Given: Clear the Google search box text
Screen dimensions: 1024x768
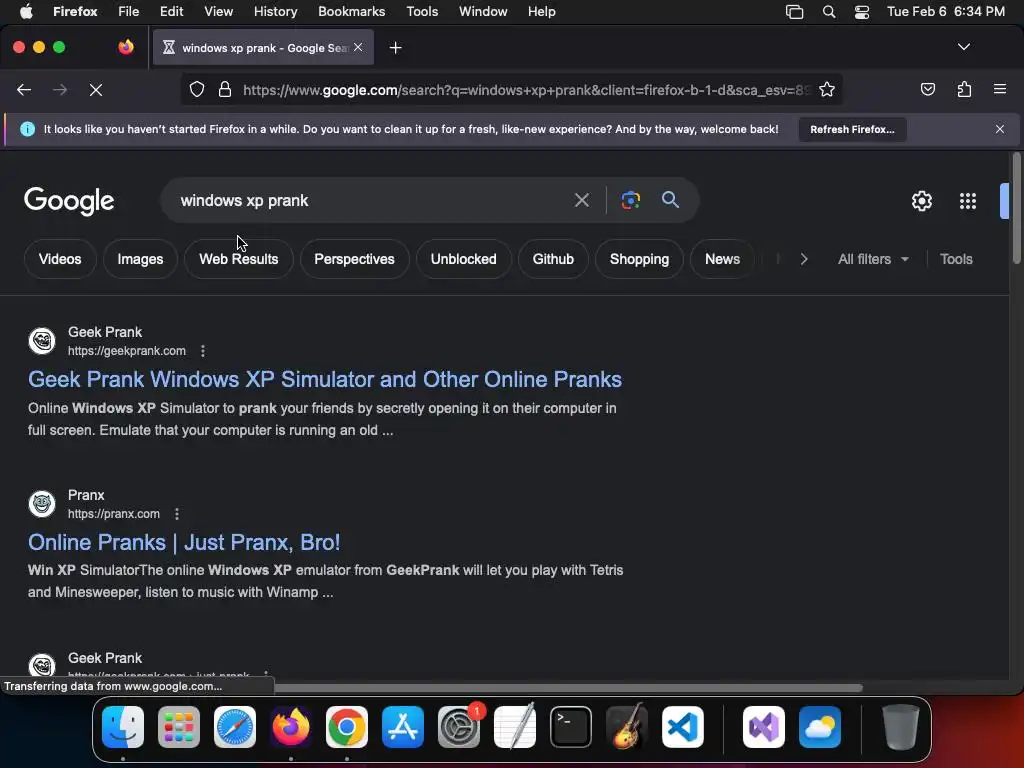Looking at the screenshot, I should point(581,200).
